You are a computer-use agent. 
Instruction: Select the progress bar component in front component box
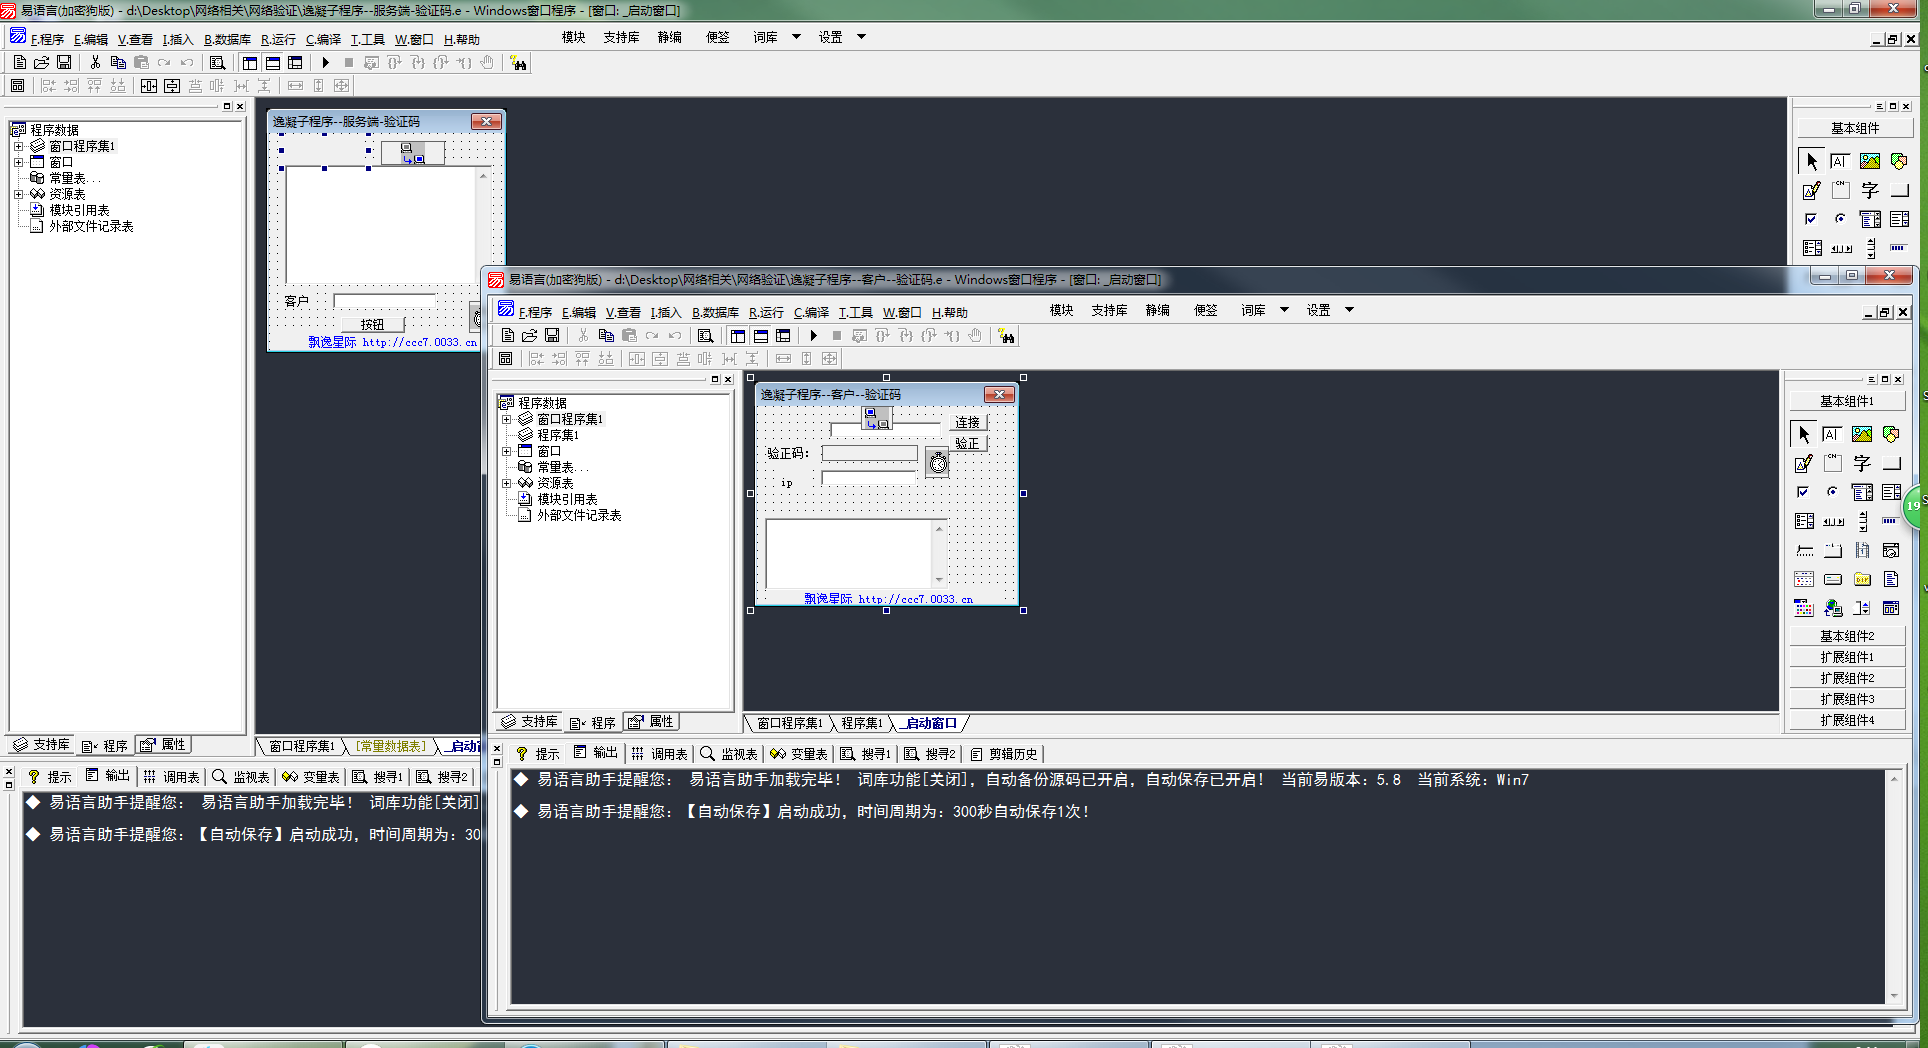(1890, 521)
